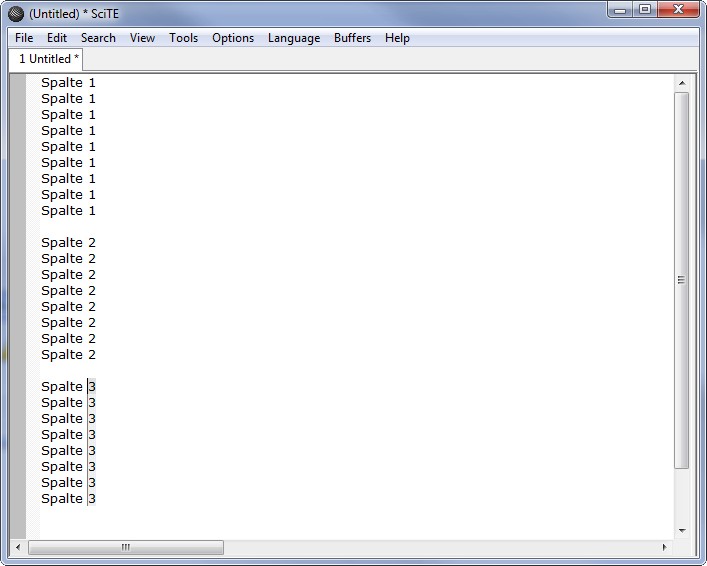This screenshot has height=566, width=707.
Task: Click the horizontal scrollbar right arrow
Action: (x=666, y=548)
